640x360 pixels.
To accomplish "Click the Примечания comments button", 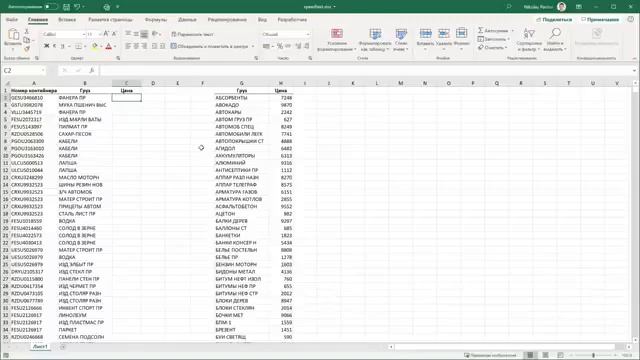I will pyautogui.click(x=600, y=20).
